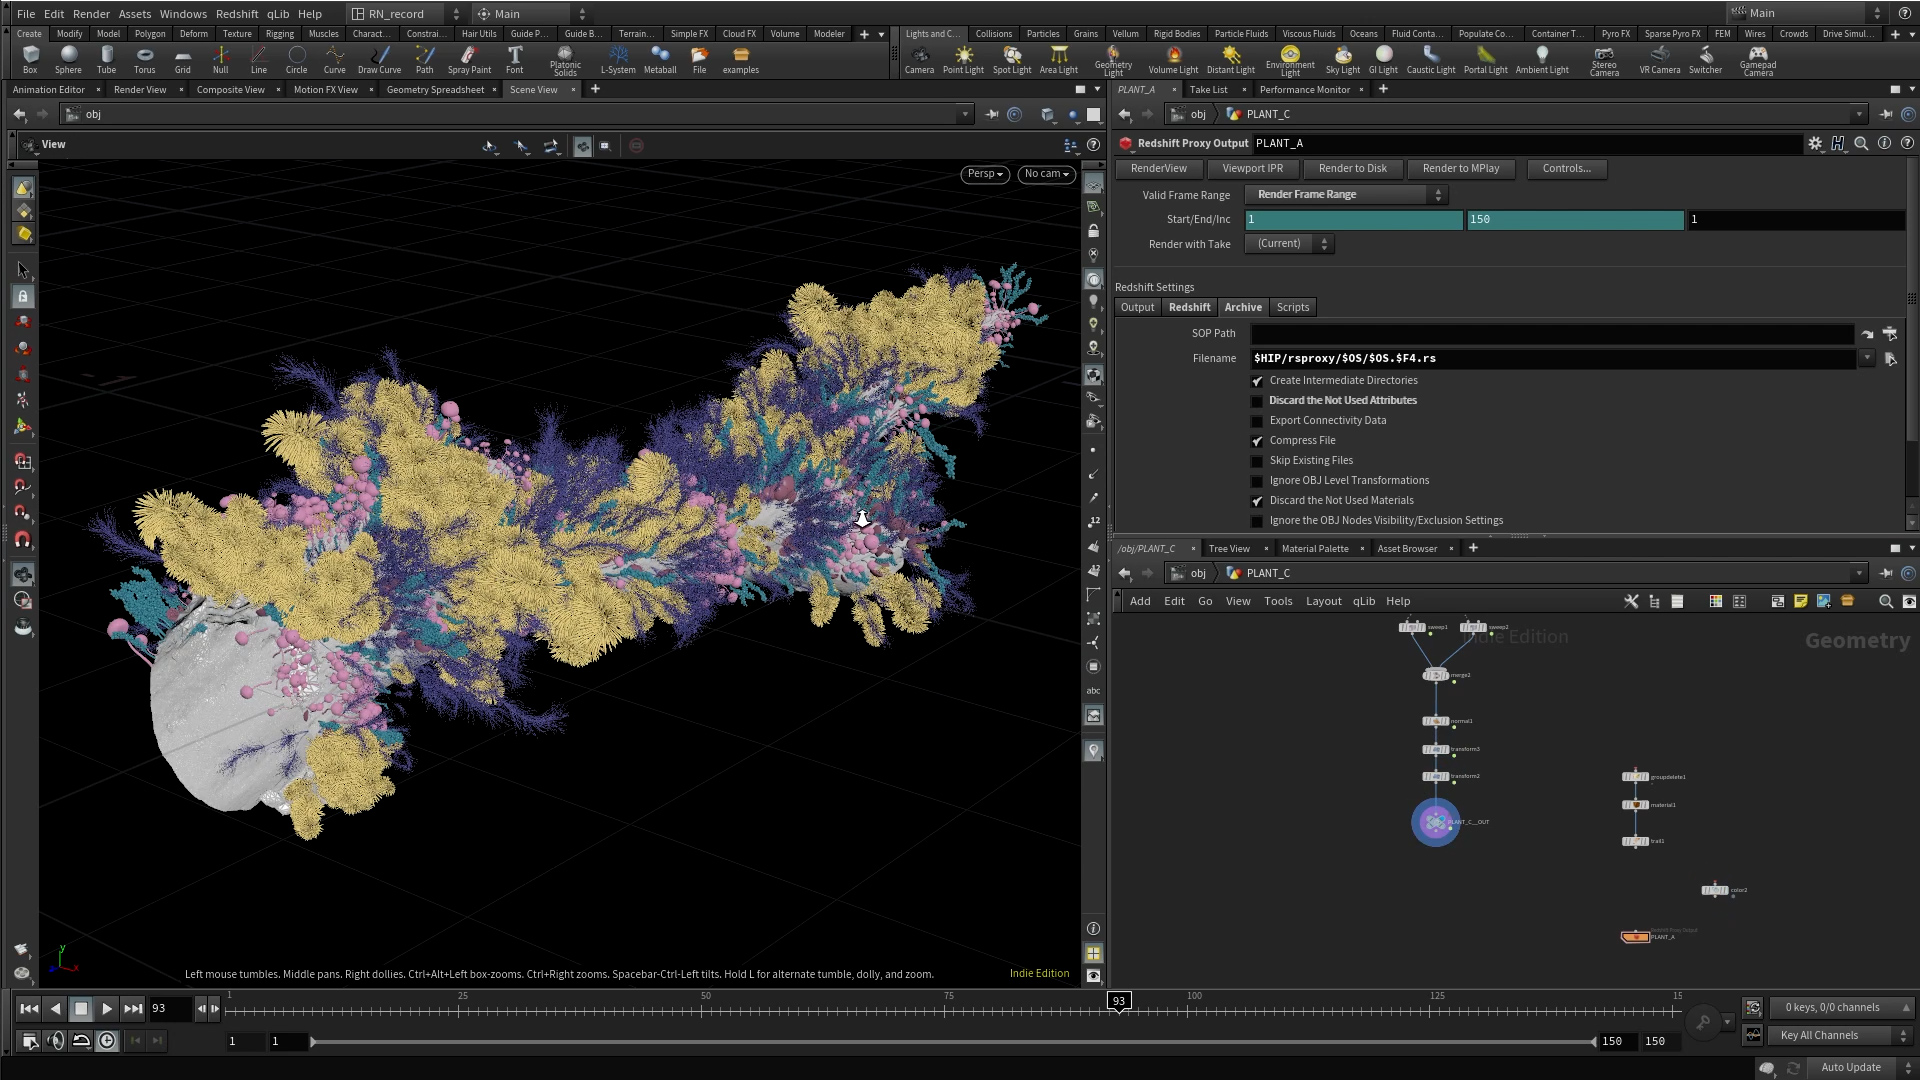Image resolution: width=1920 pixels, height=1080 pixels.
Task: Toggle Compress File checkbox
Action: pos(1257,441)
